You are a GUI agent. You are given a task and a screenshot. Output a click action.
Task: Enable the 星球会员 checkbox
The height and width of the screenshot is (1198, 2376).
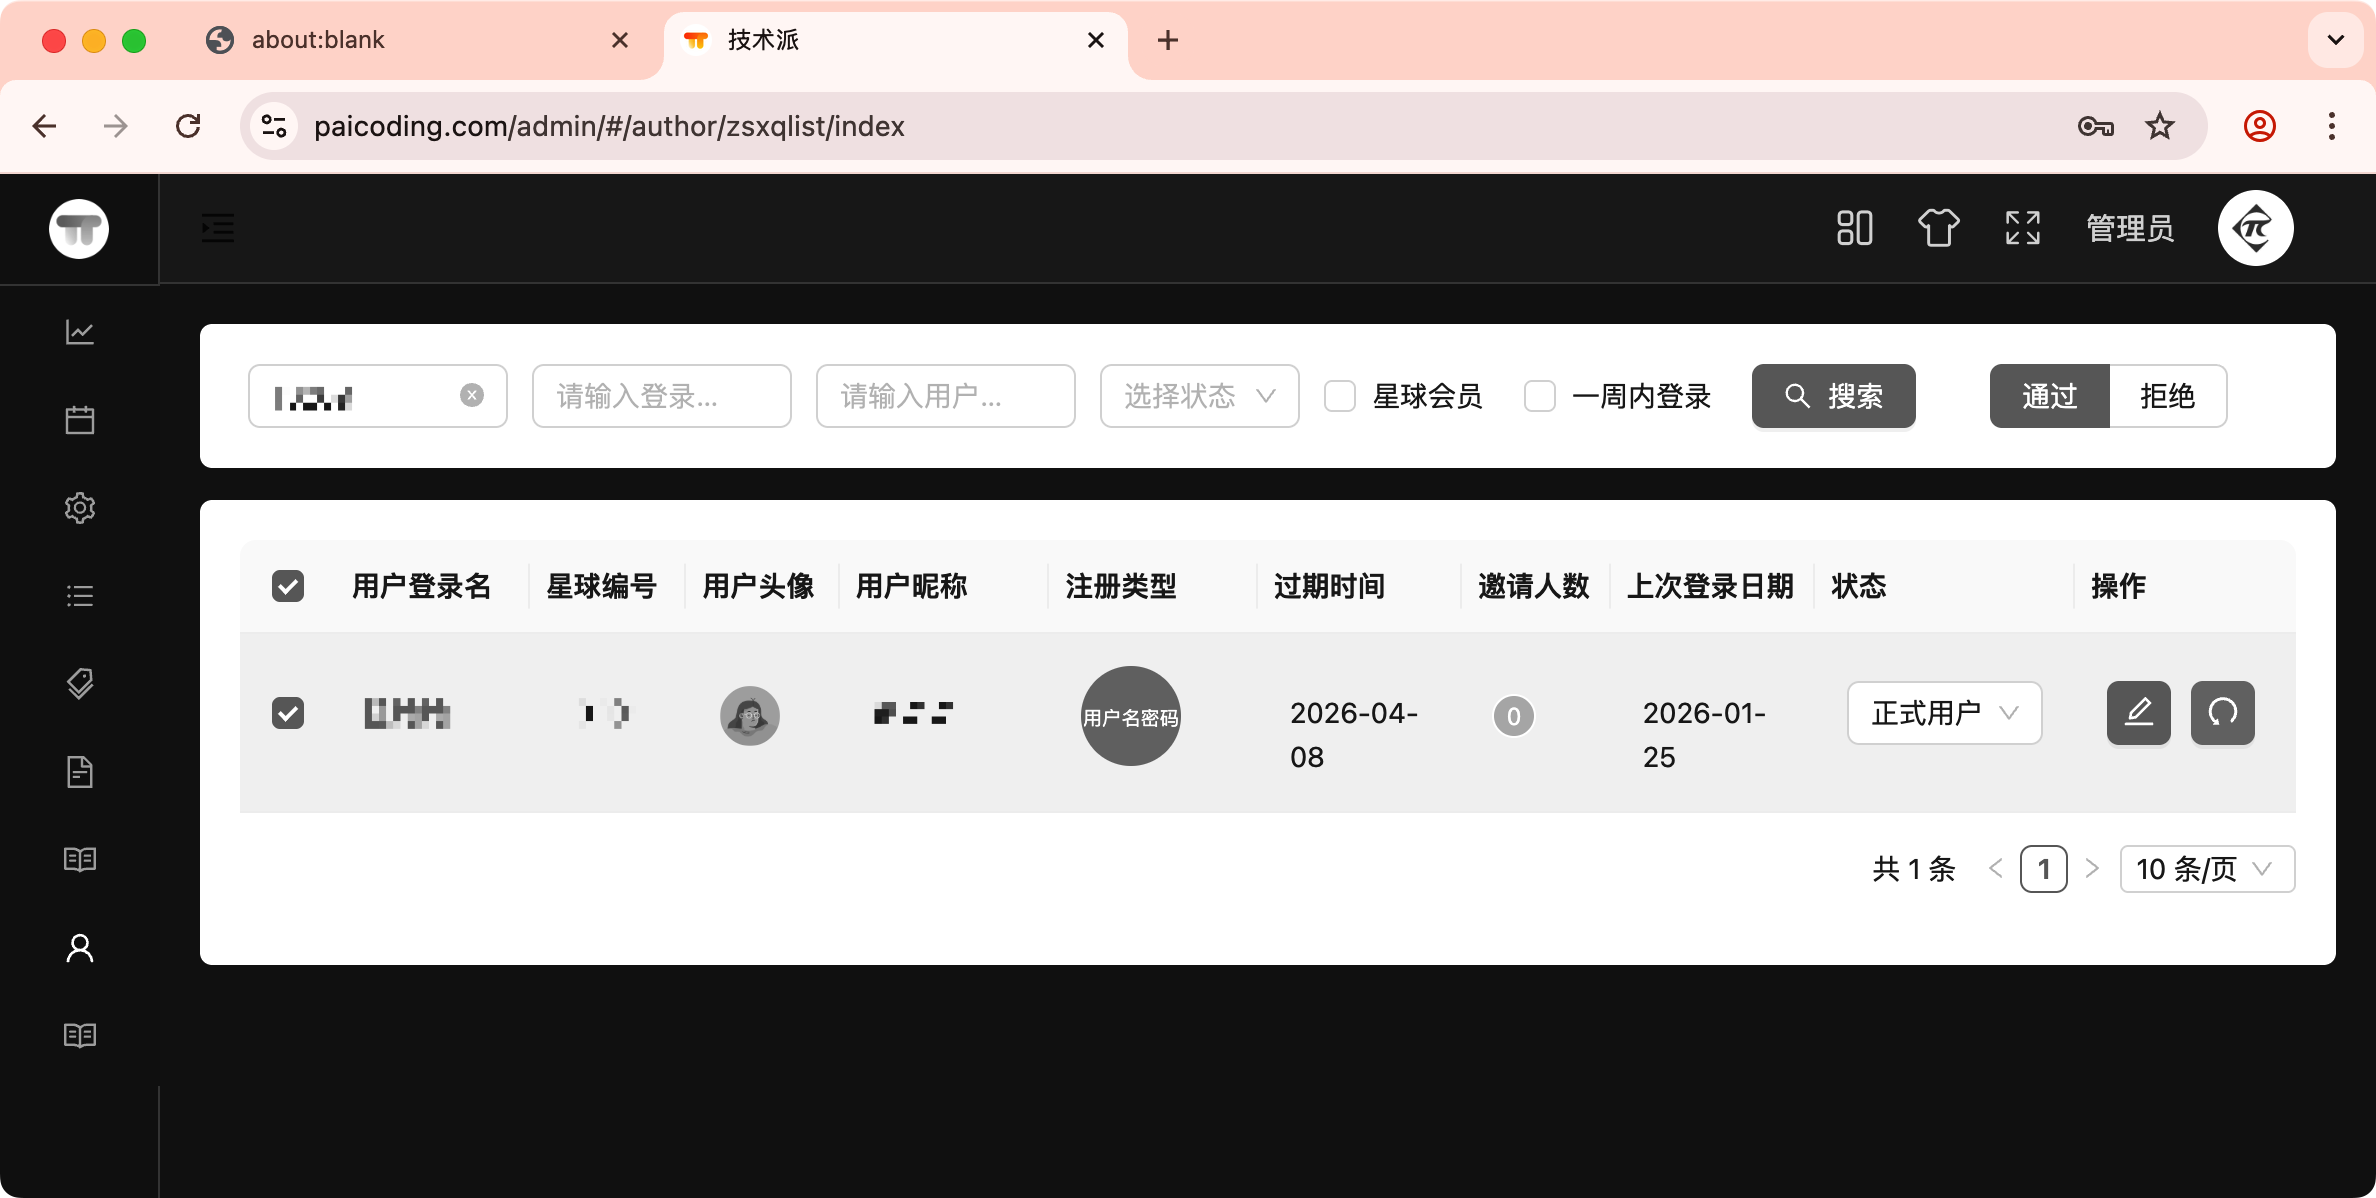point(1340,397)
